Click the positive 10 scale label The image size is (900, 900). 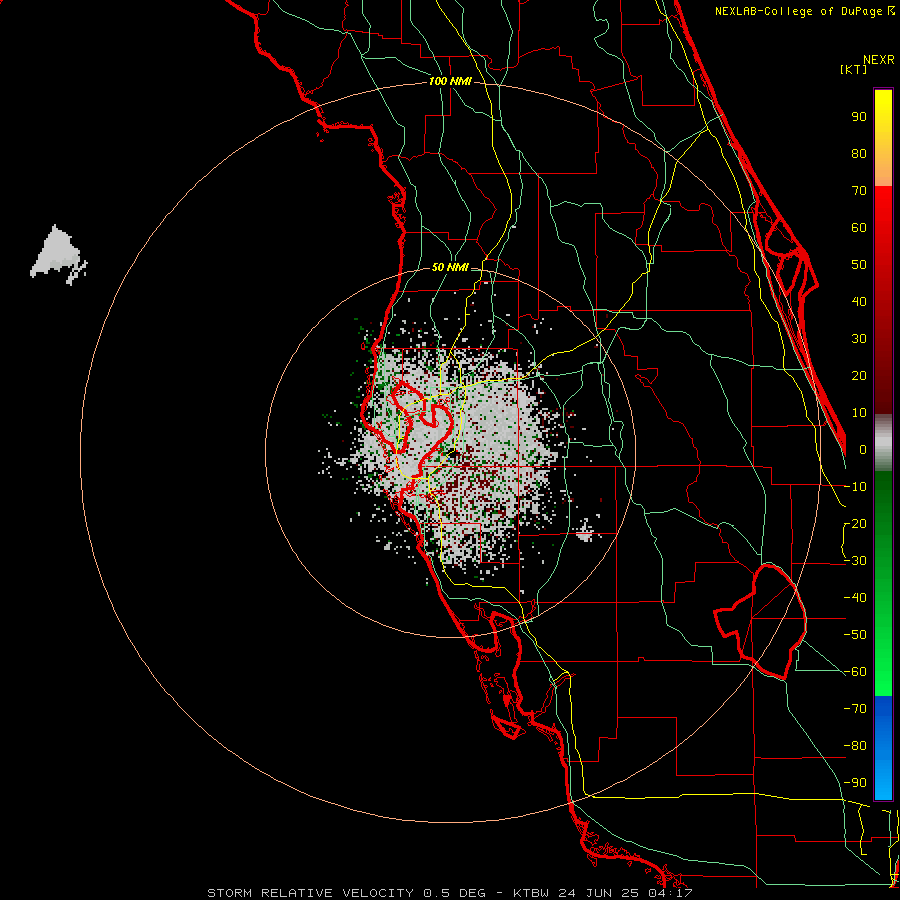[859, 413]
